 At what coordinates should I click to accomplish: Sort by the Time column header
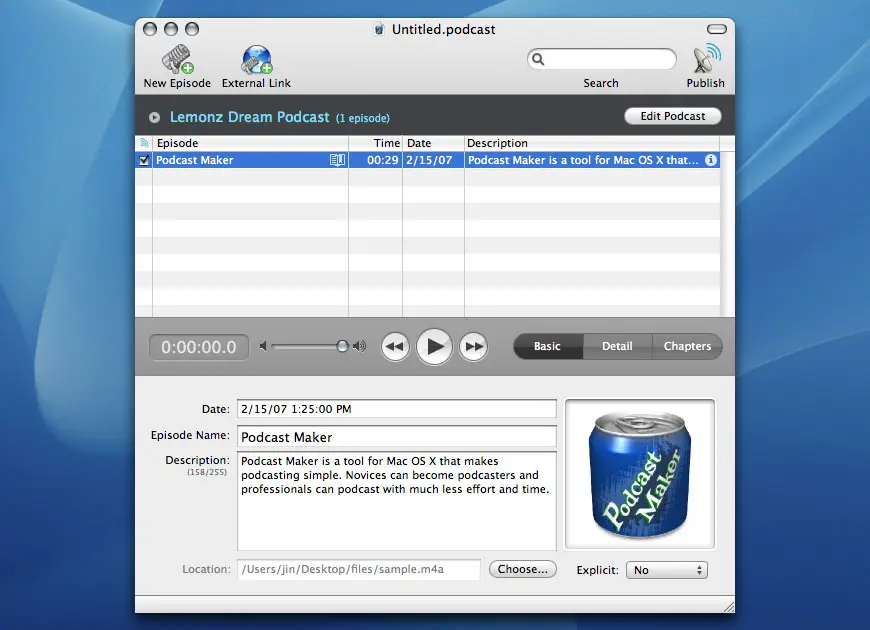376,143
